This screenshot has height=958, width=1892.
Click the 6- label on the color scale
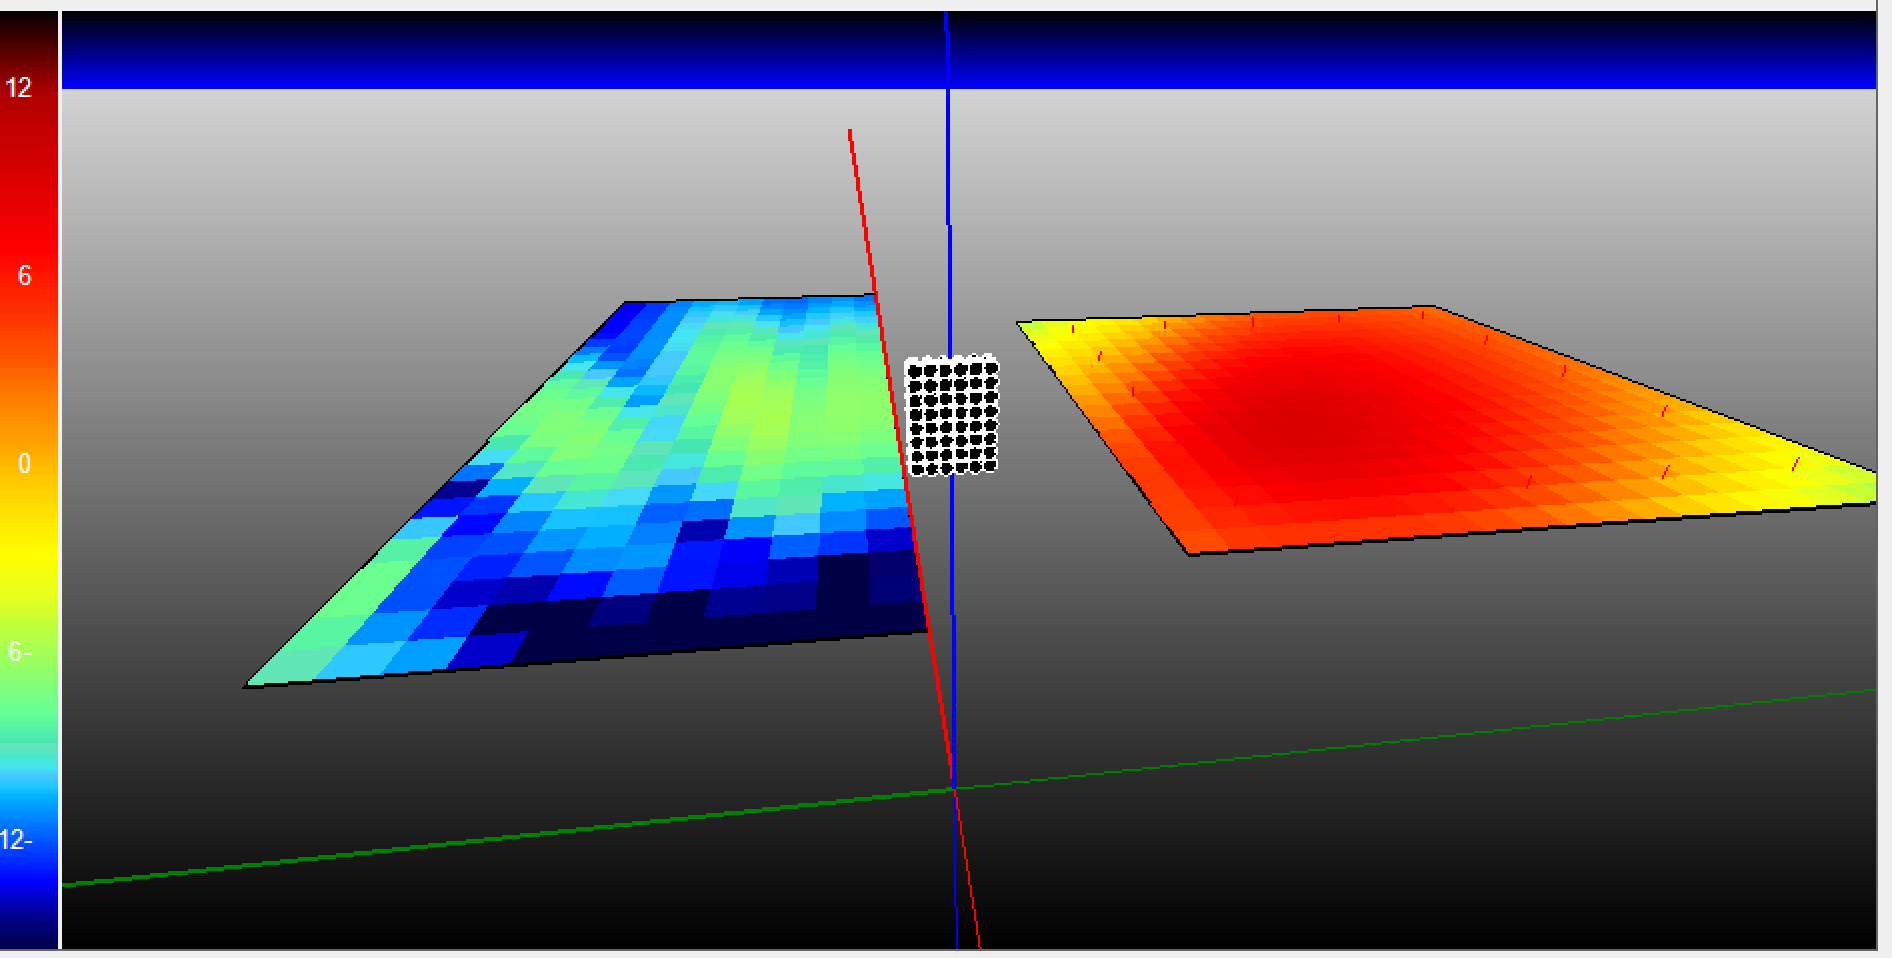(x=19, y=652)
